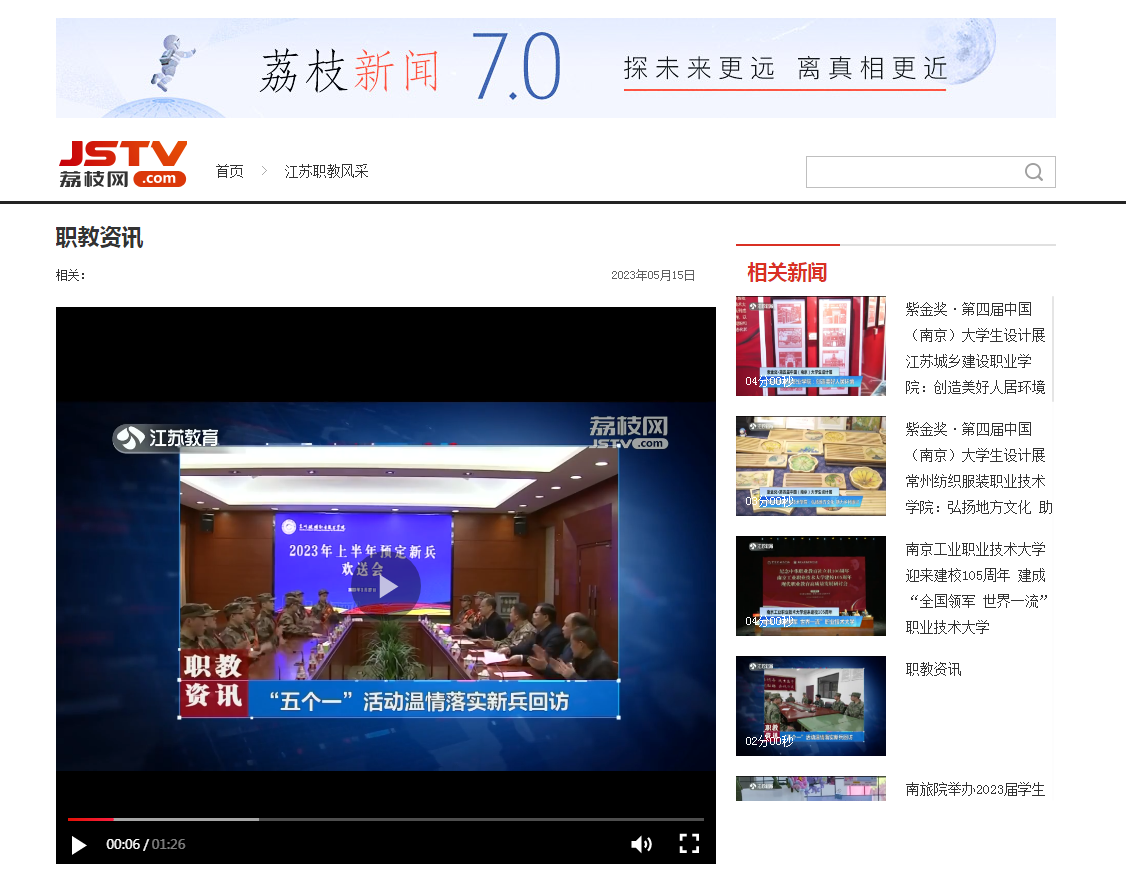1126x891 pixels.
Task: Open 南旅院举办2023届学生 news link
Action: [x=975, y=789]
